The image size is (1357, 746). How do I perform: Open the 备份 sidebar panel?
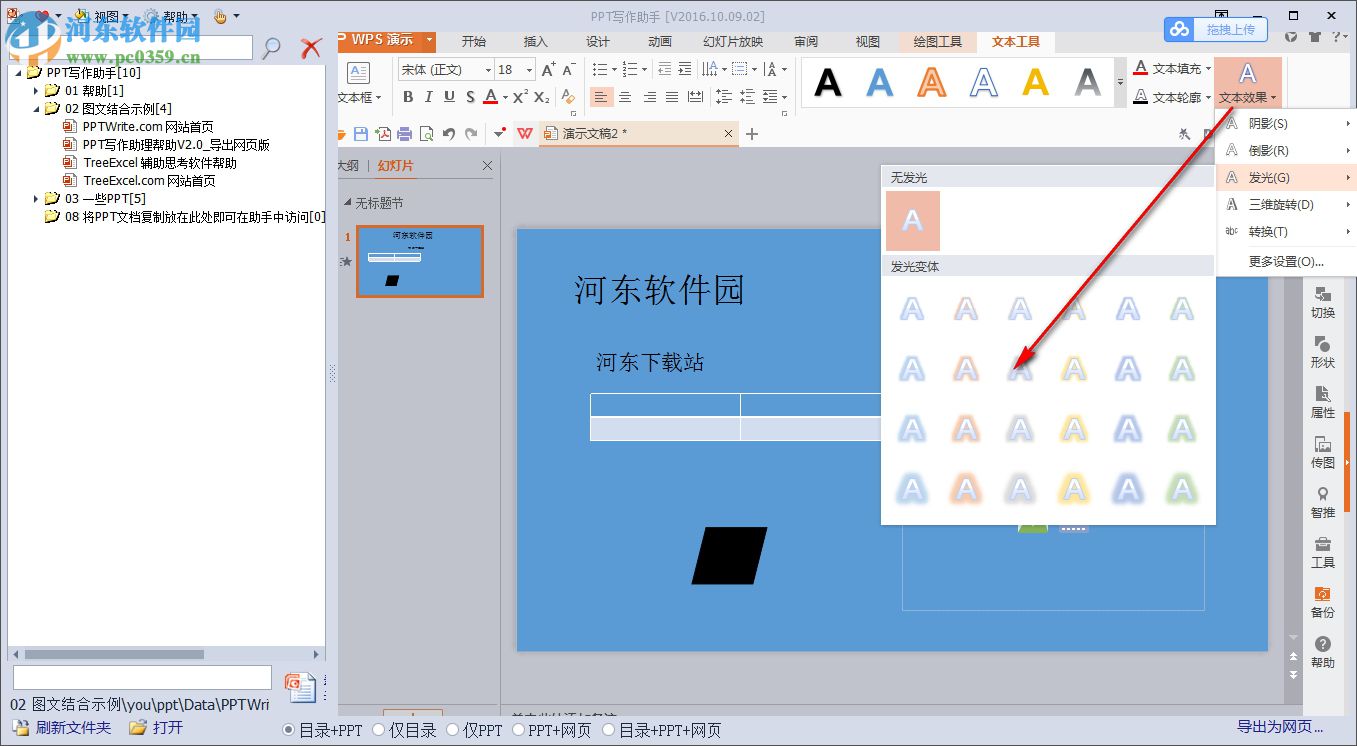[x=1323, y=601]
